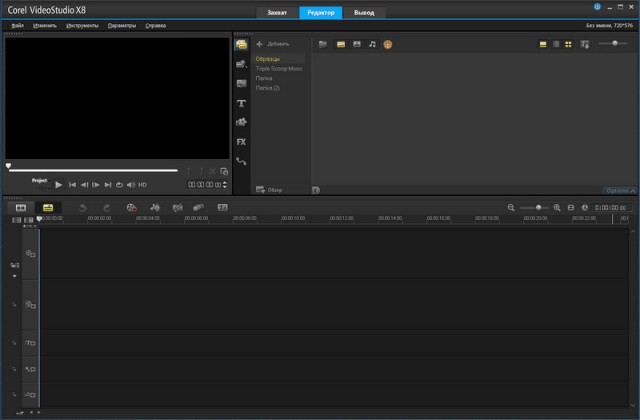This screenshot has width=640, height=420.
Task: Click the preview timecode field
Action: 204,185
